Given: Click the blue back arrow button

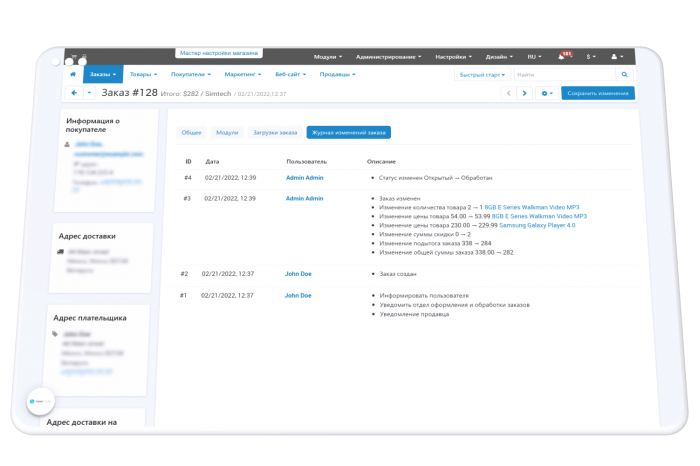Looking at the screenshot, I should click(x=74, y=93).
